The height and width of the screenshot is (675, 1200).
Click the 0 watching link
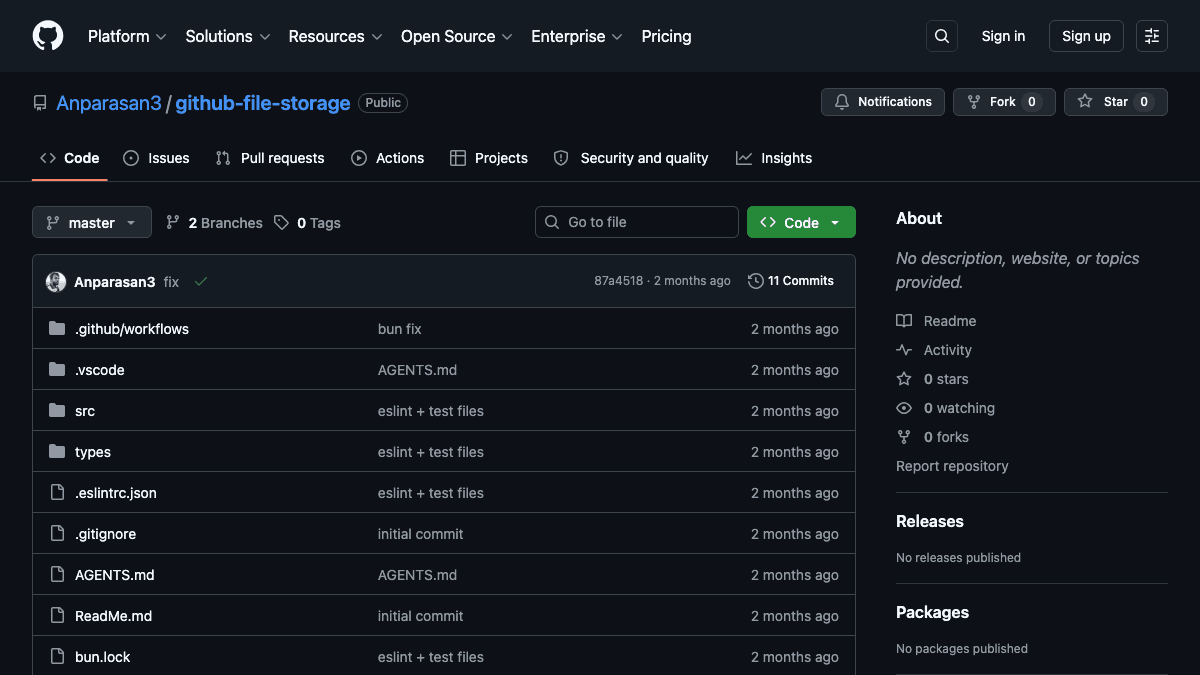coord(945,408)
